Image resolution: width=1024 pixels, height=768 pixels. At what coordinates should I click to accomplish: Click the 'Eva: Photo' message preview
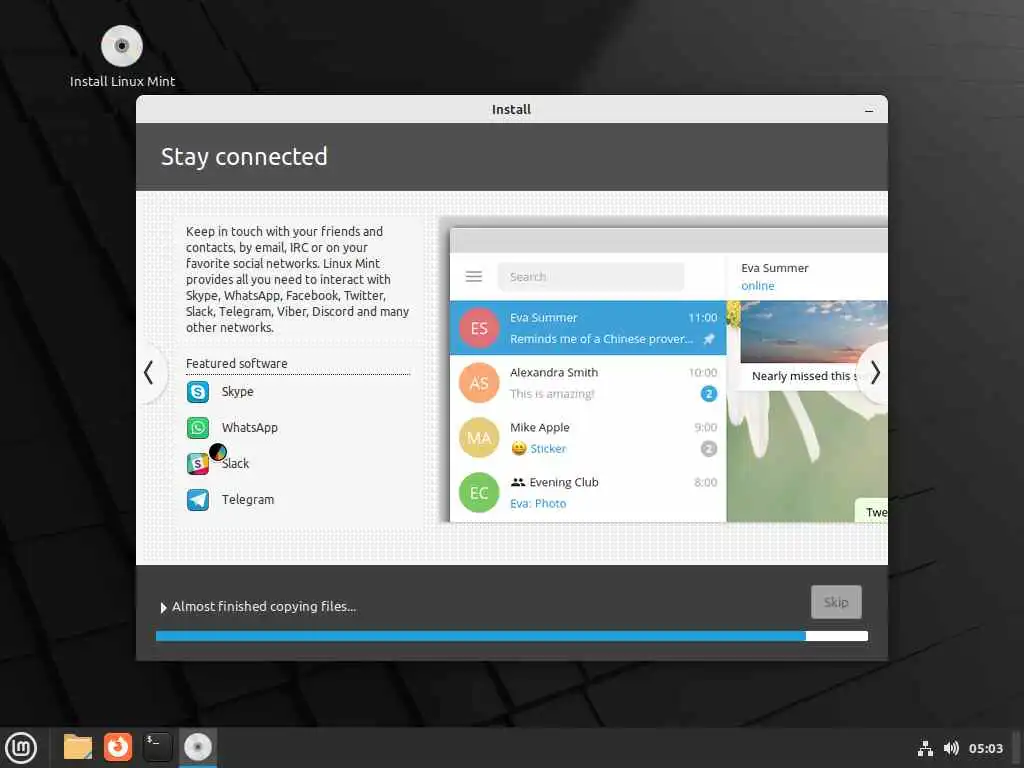538,504
